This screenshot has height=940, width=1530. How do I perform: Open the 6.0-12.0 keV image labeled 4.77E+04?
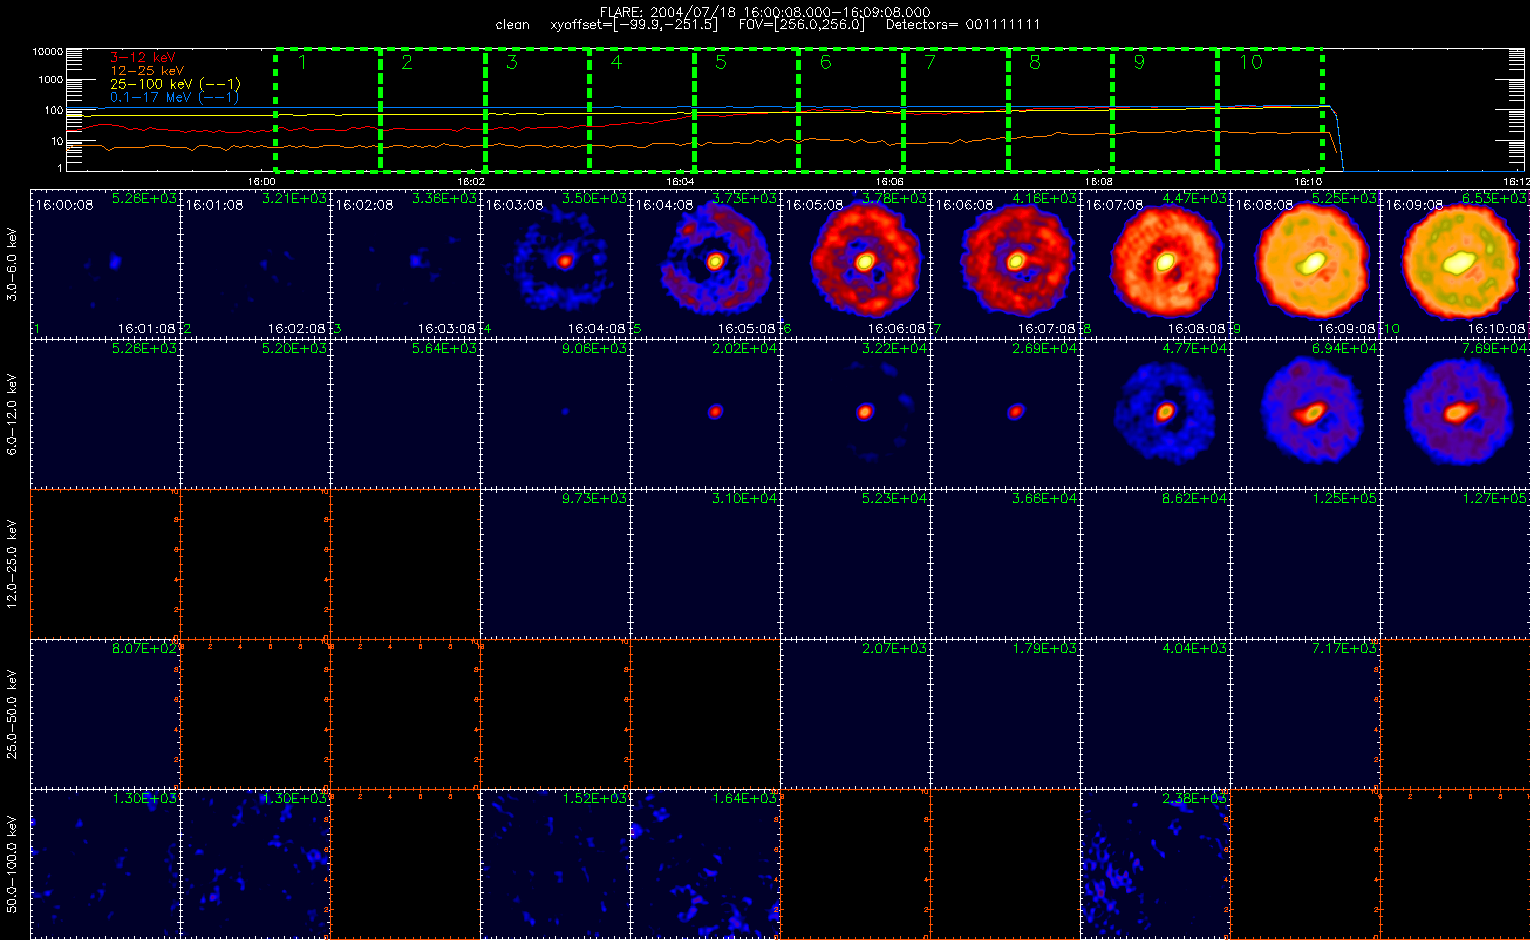1156,414
